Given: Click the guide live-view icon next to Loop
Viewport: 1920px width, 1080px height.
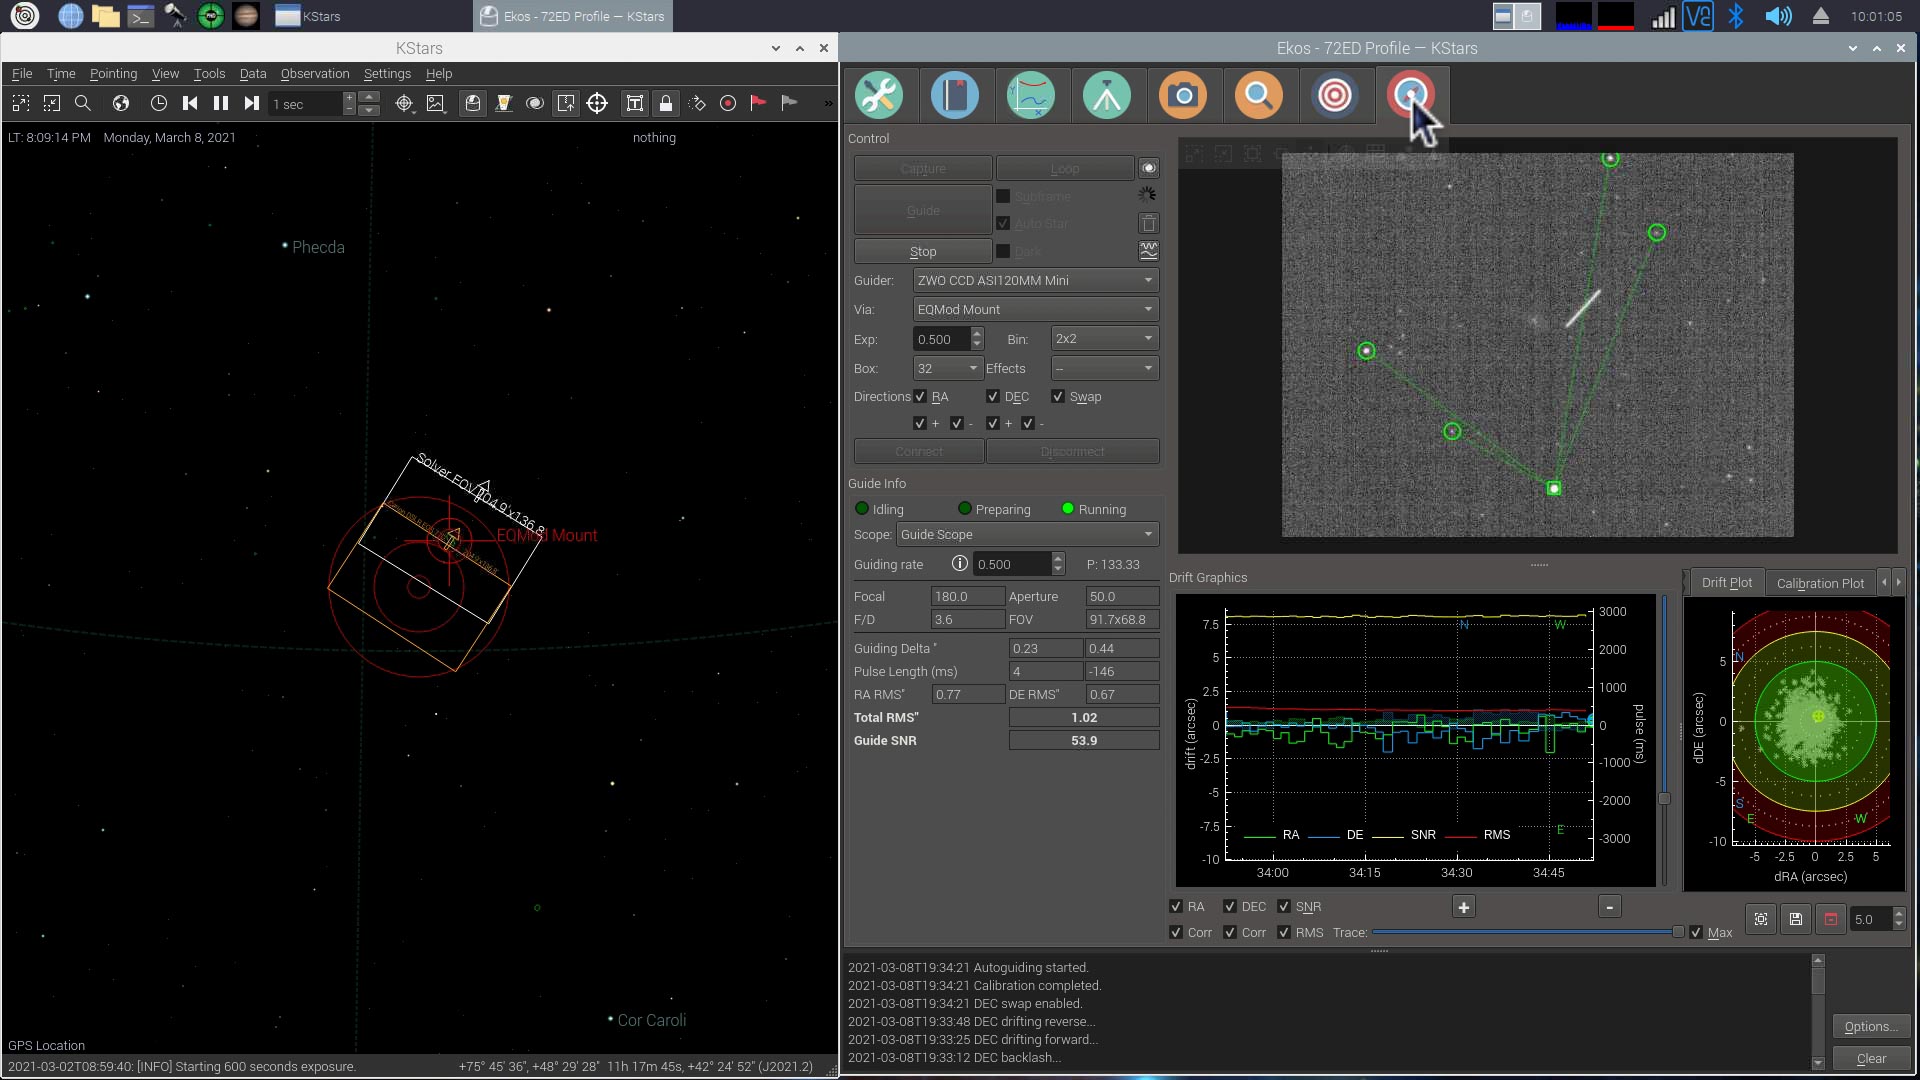Looking at the screenshot, I should [x=1149, y=168].
